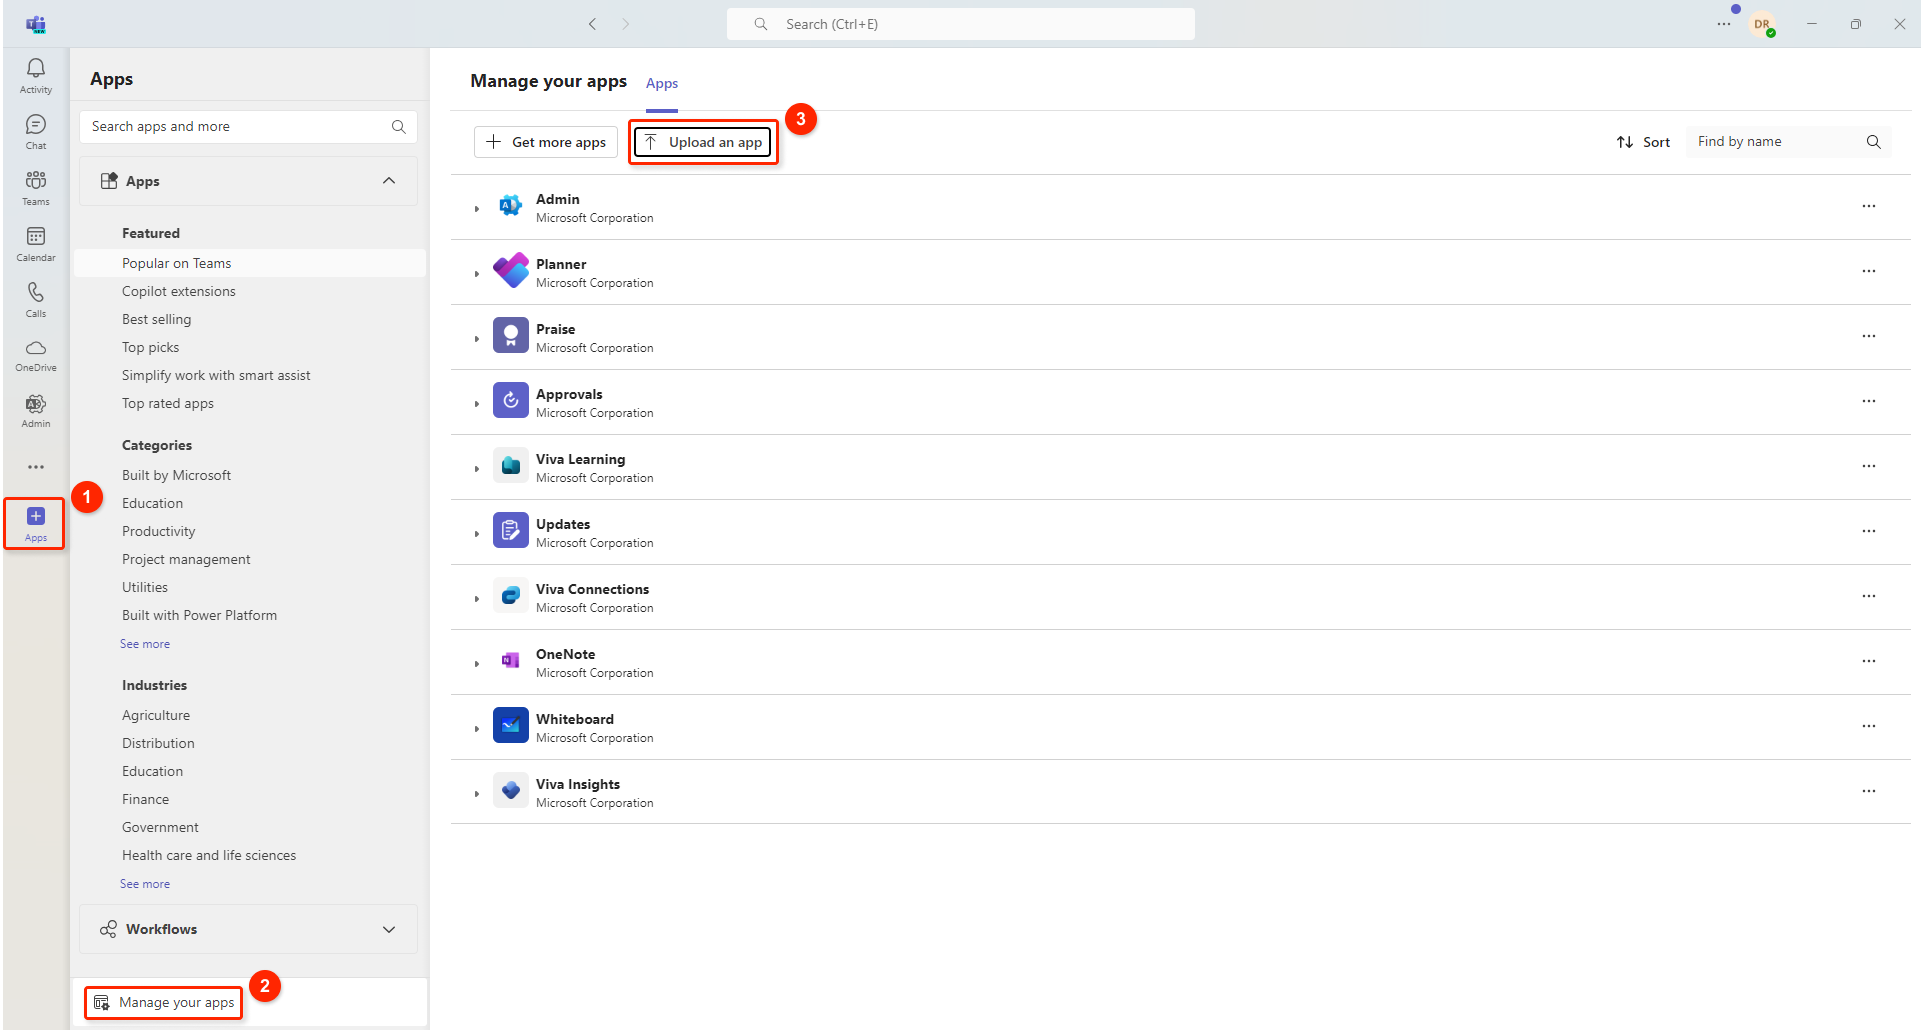Click the Viva Learning app icon
Viewport: 1921px width, 1030px height.
511,466
